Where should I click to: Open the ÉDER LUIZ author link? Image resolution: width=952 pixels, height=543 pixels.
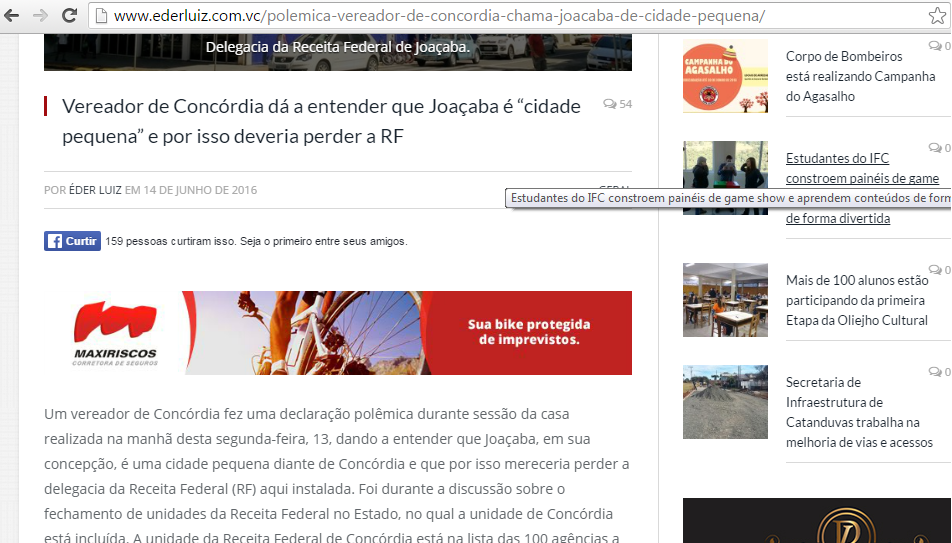[95, 190]
